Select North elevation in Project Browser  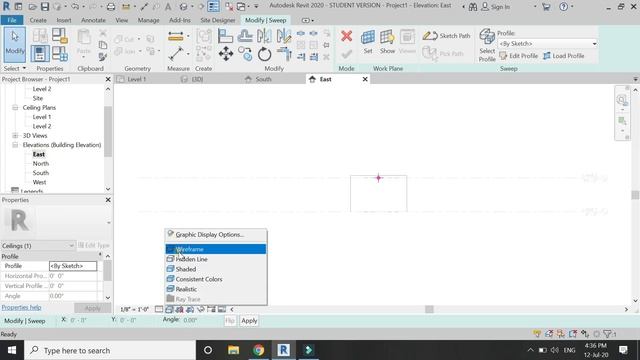click(41, 164)
